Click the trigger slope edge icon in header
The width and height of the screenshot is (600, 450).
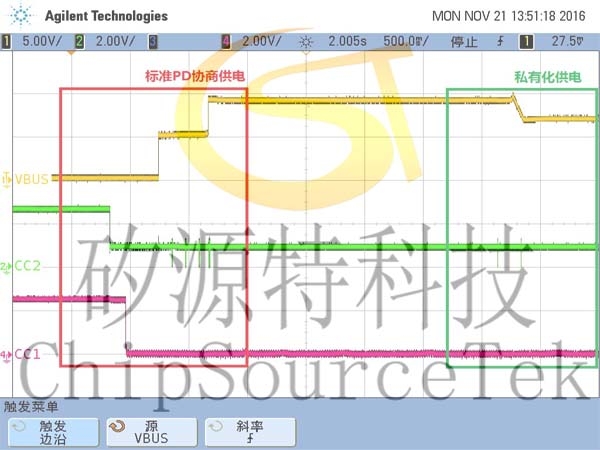pos(500,41)
